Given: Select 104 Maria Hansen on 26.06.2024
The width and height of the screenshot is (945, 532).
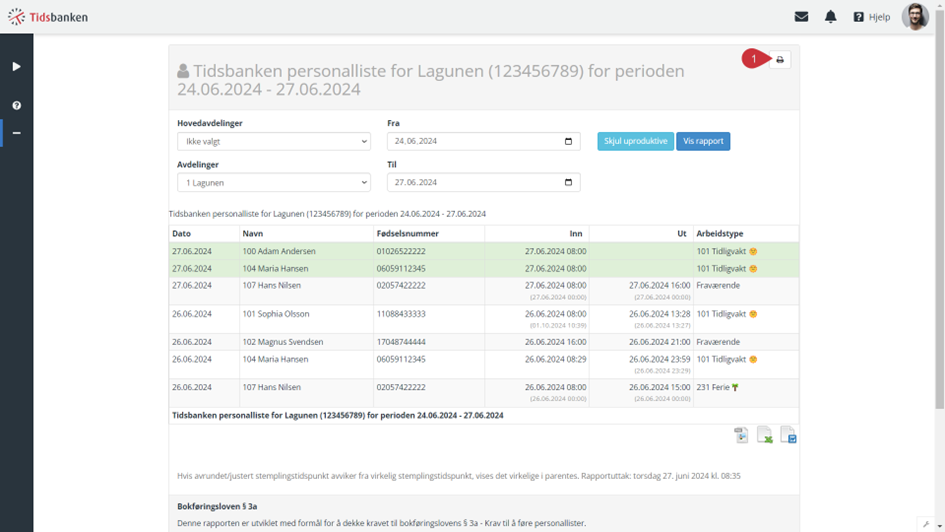Looking at the screenshot, I should click(484, 365).
